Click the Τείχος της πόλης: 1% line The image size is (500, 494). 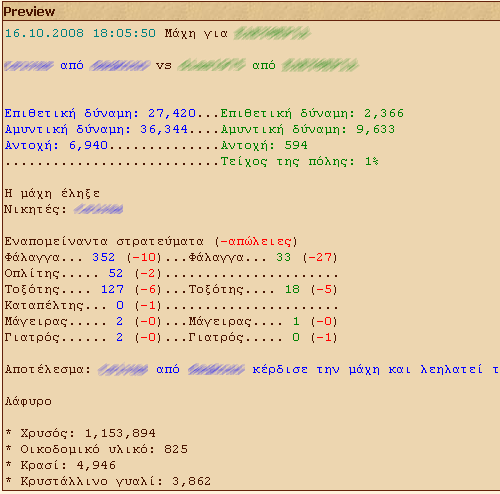[299, 162]
